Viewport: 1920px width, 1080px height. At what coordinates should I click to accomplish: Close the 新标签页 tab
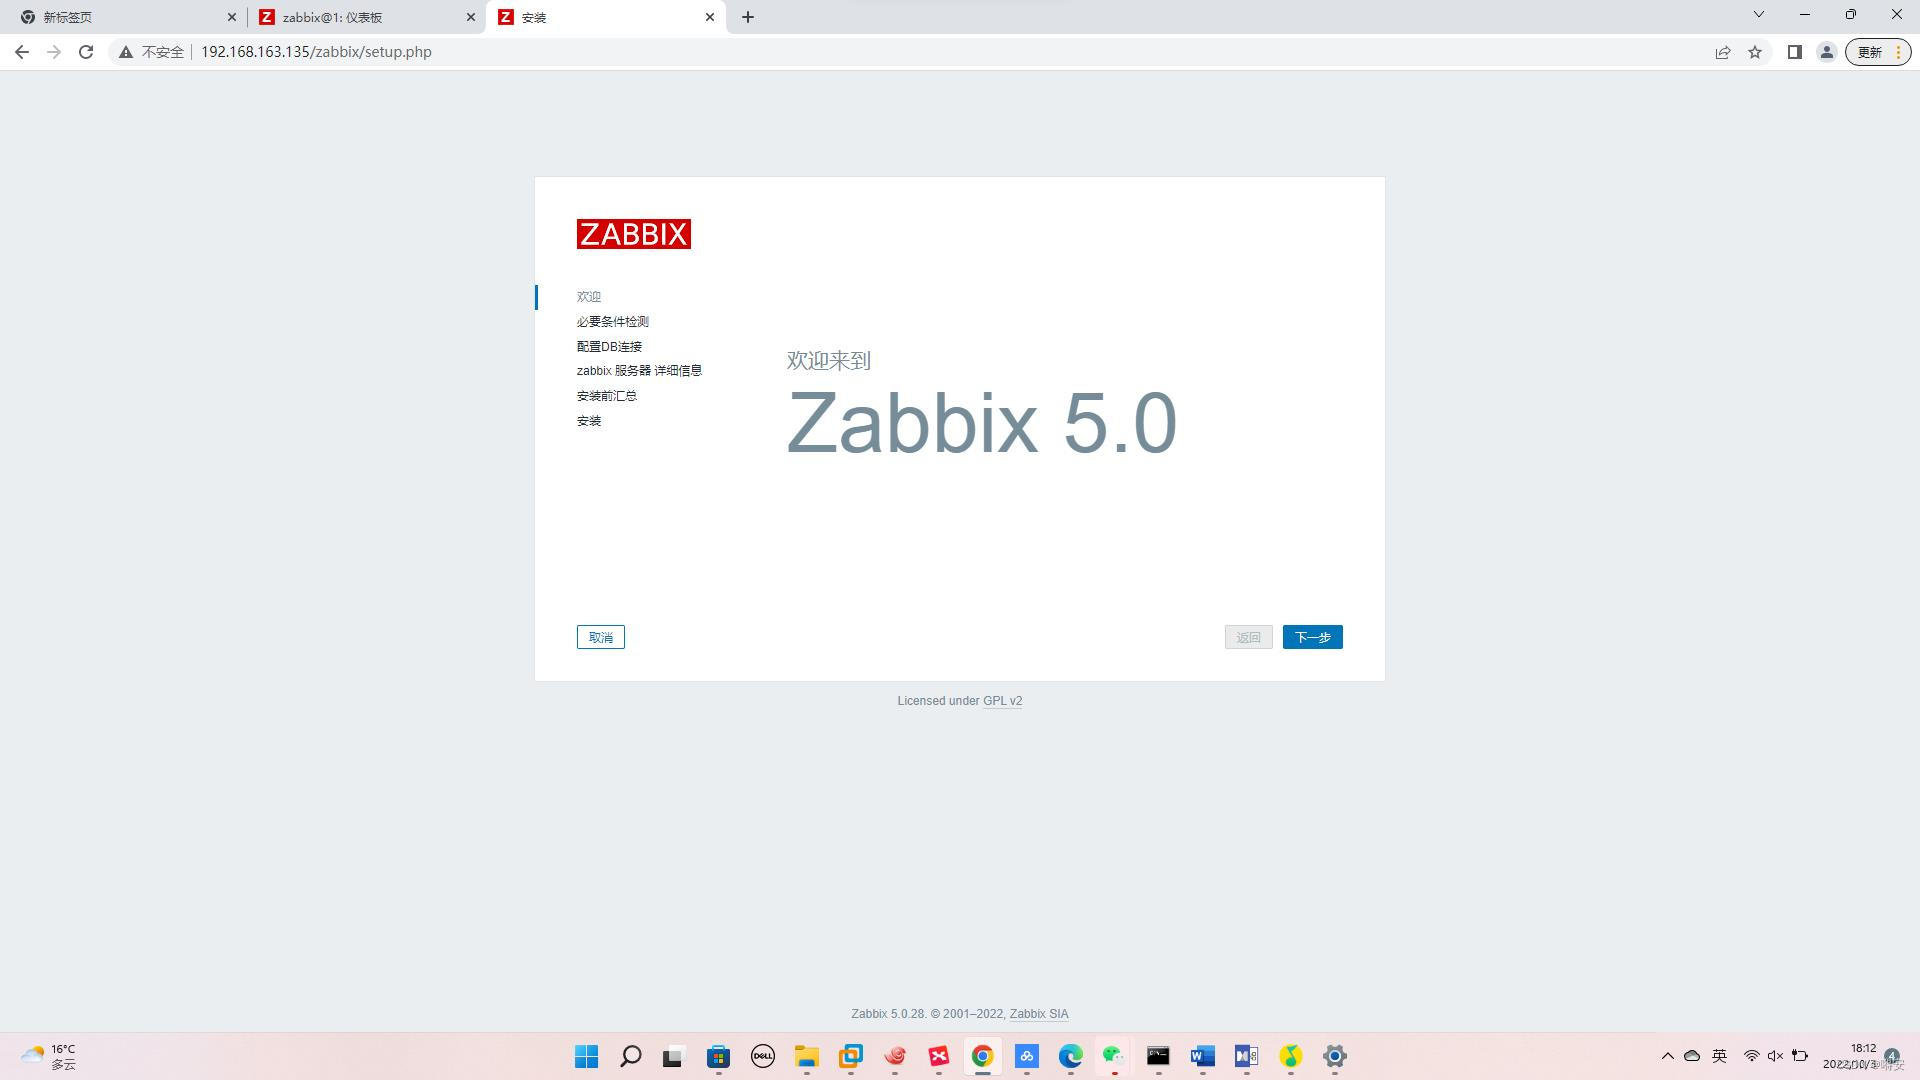click(x=232, y=17)
